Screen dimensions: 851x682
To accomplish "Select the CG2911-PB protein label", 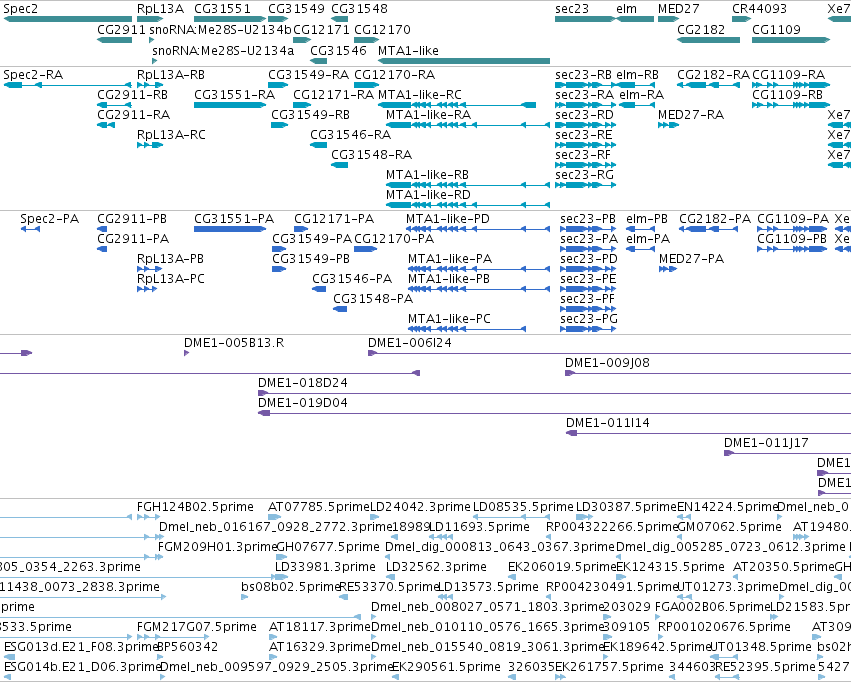I will tap(132, 219).
